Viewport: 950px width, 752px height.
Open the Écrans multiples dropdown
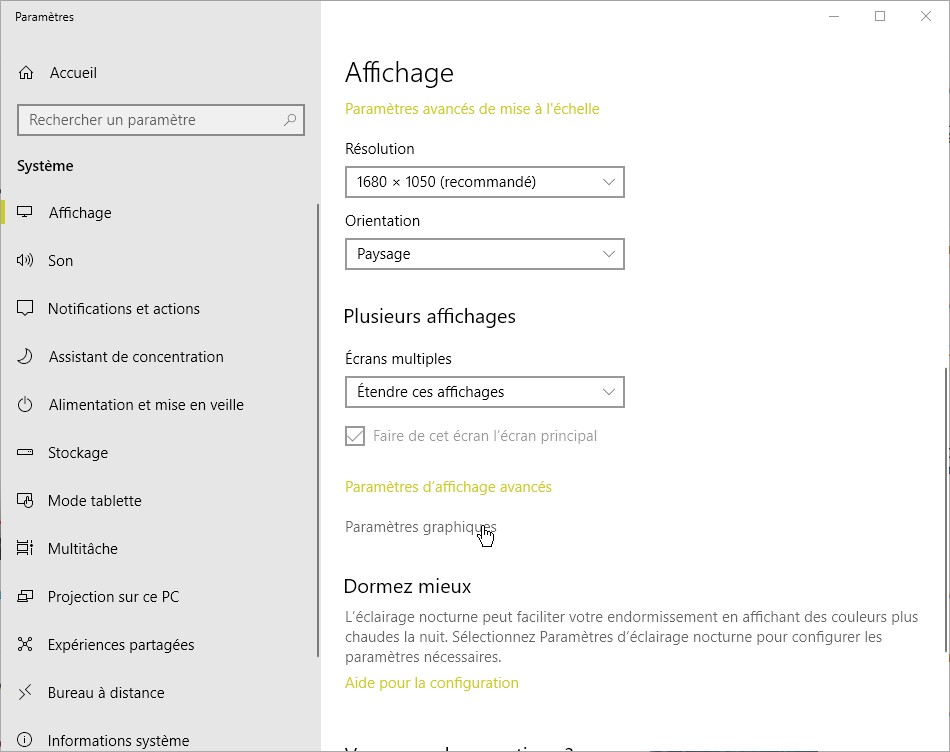[484, 392]
